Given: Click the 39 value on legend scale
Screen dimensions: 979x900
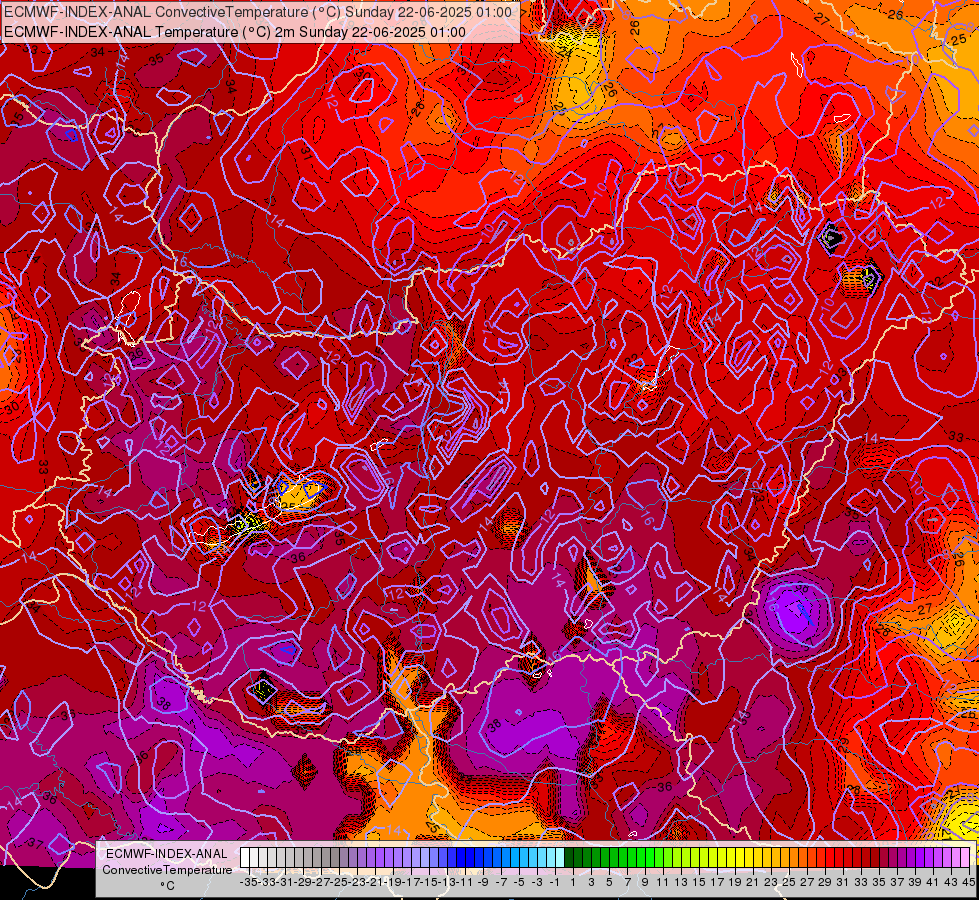Looking at the screenshot, I should [915, 883].
